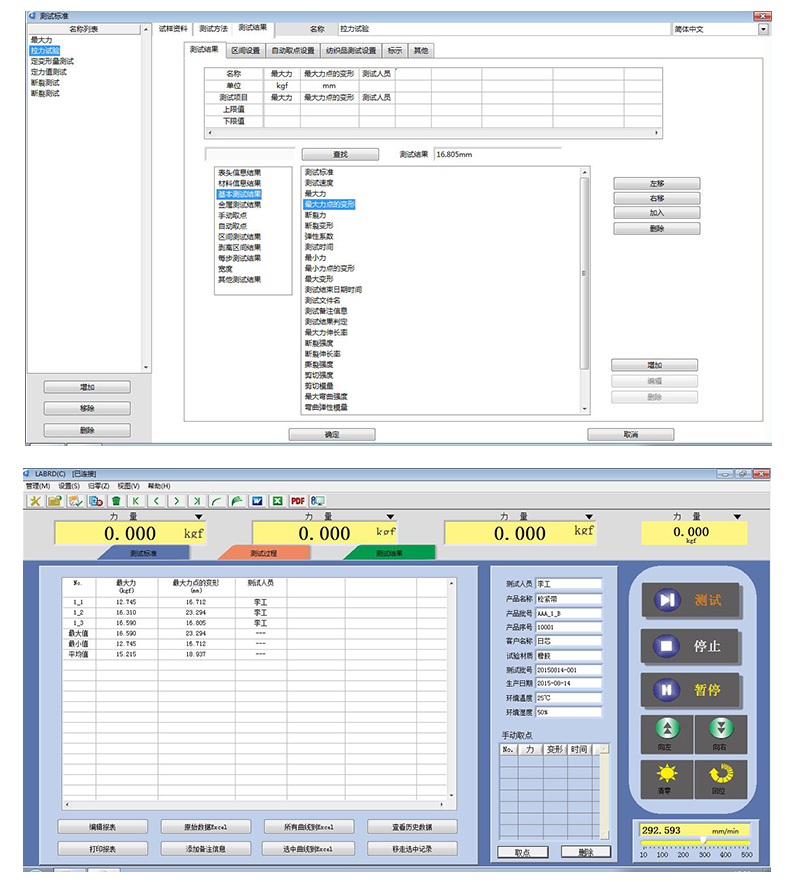Open the 设置(S) menu
Viewport: 790px width, 882px height.
[69, 486]
